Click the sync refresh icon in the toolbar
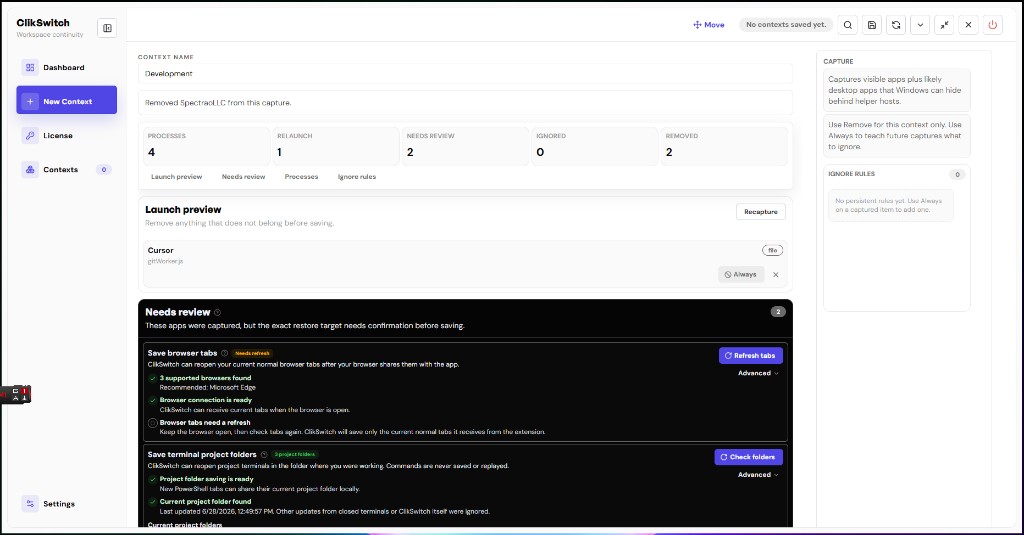 click(896, 25)
